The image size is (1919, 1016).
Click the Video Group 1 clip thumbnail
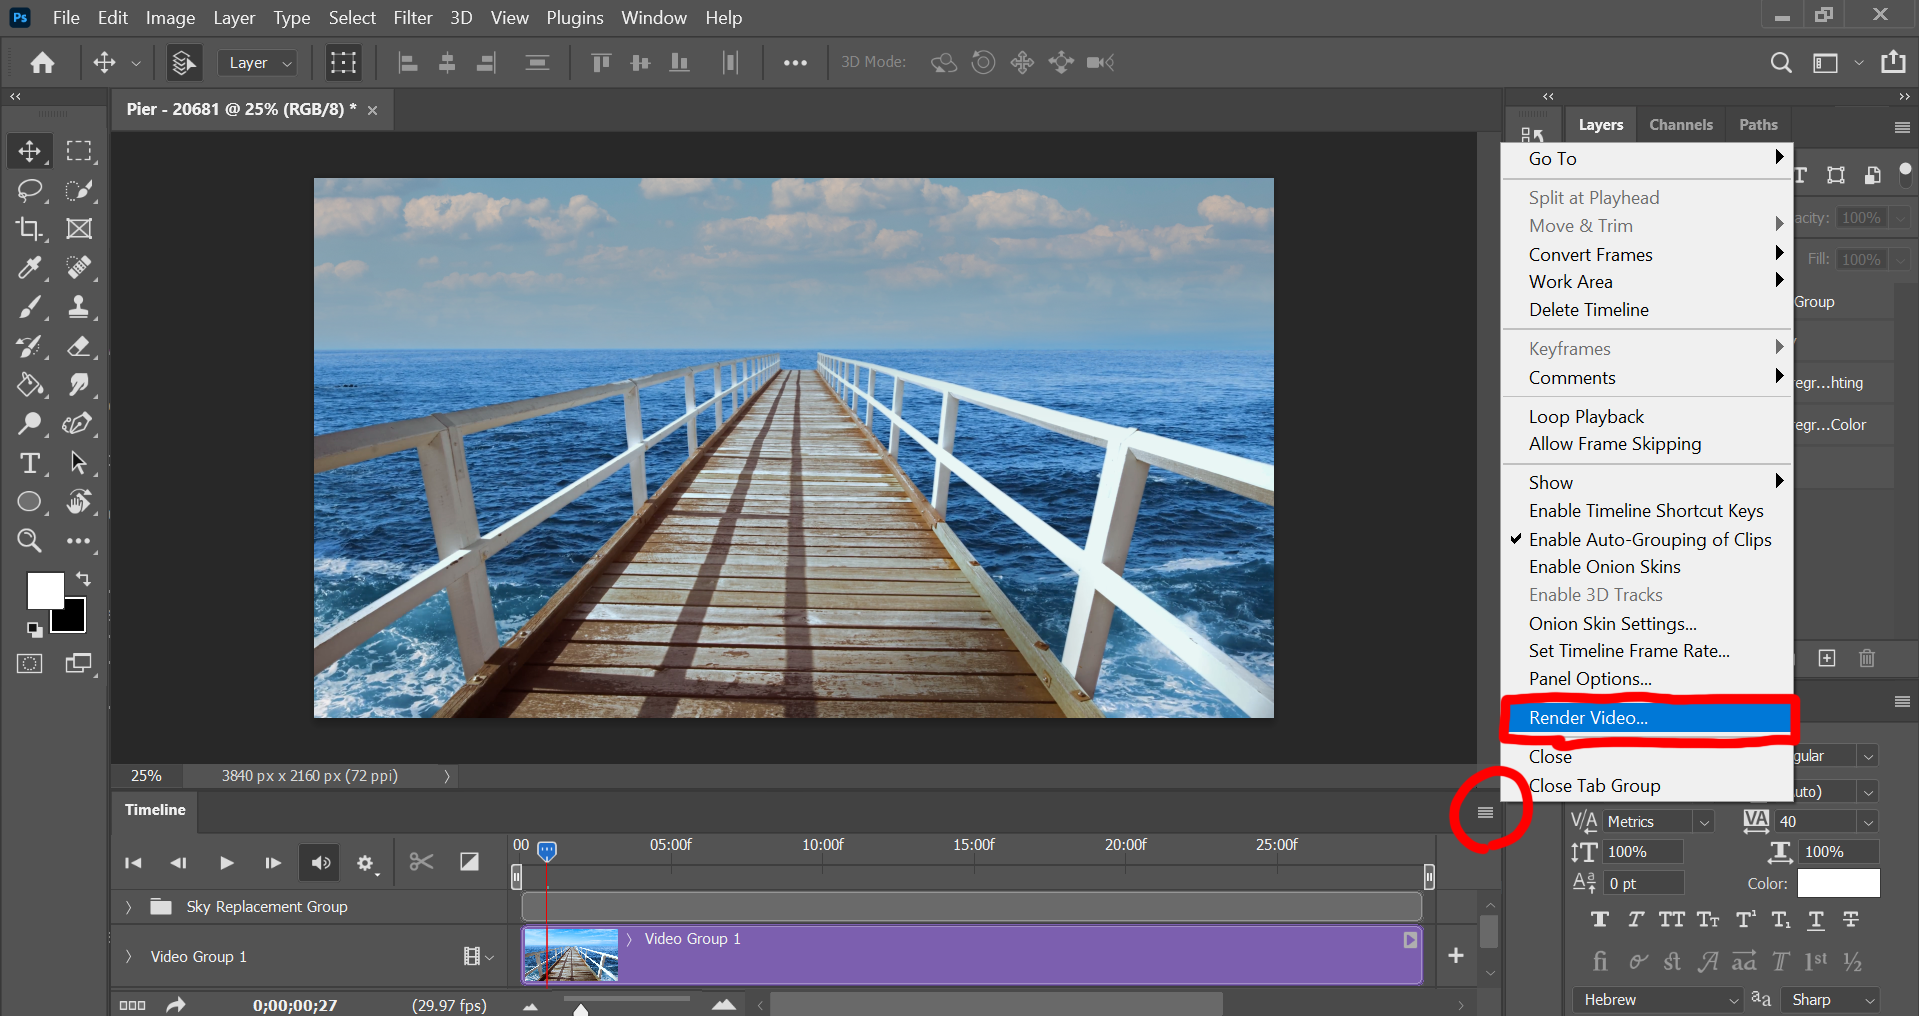(x=571, y=955)
